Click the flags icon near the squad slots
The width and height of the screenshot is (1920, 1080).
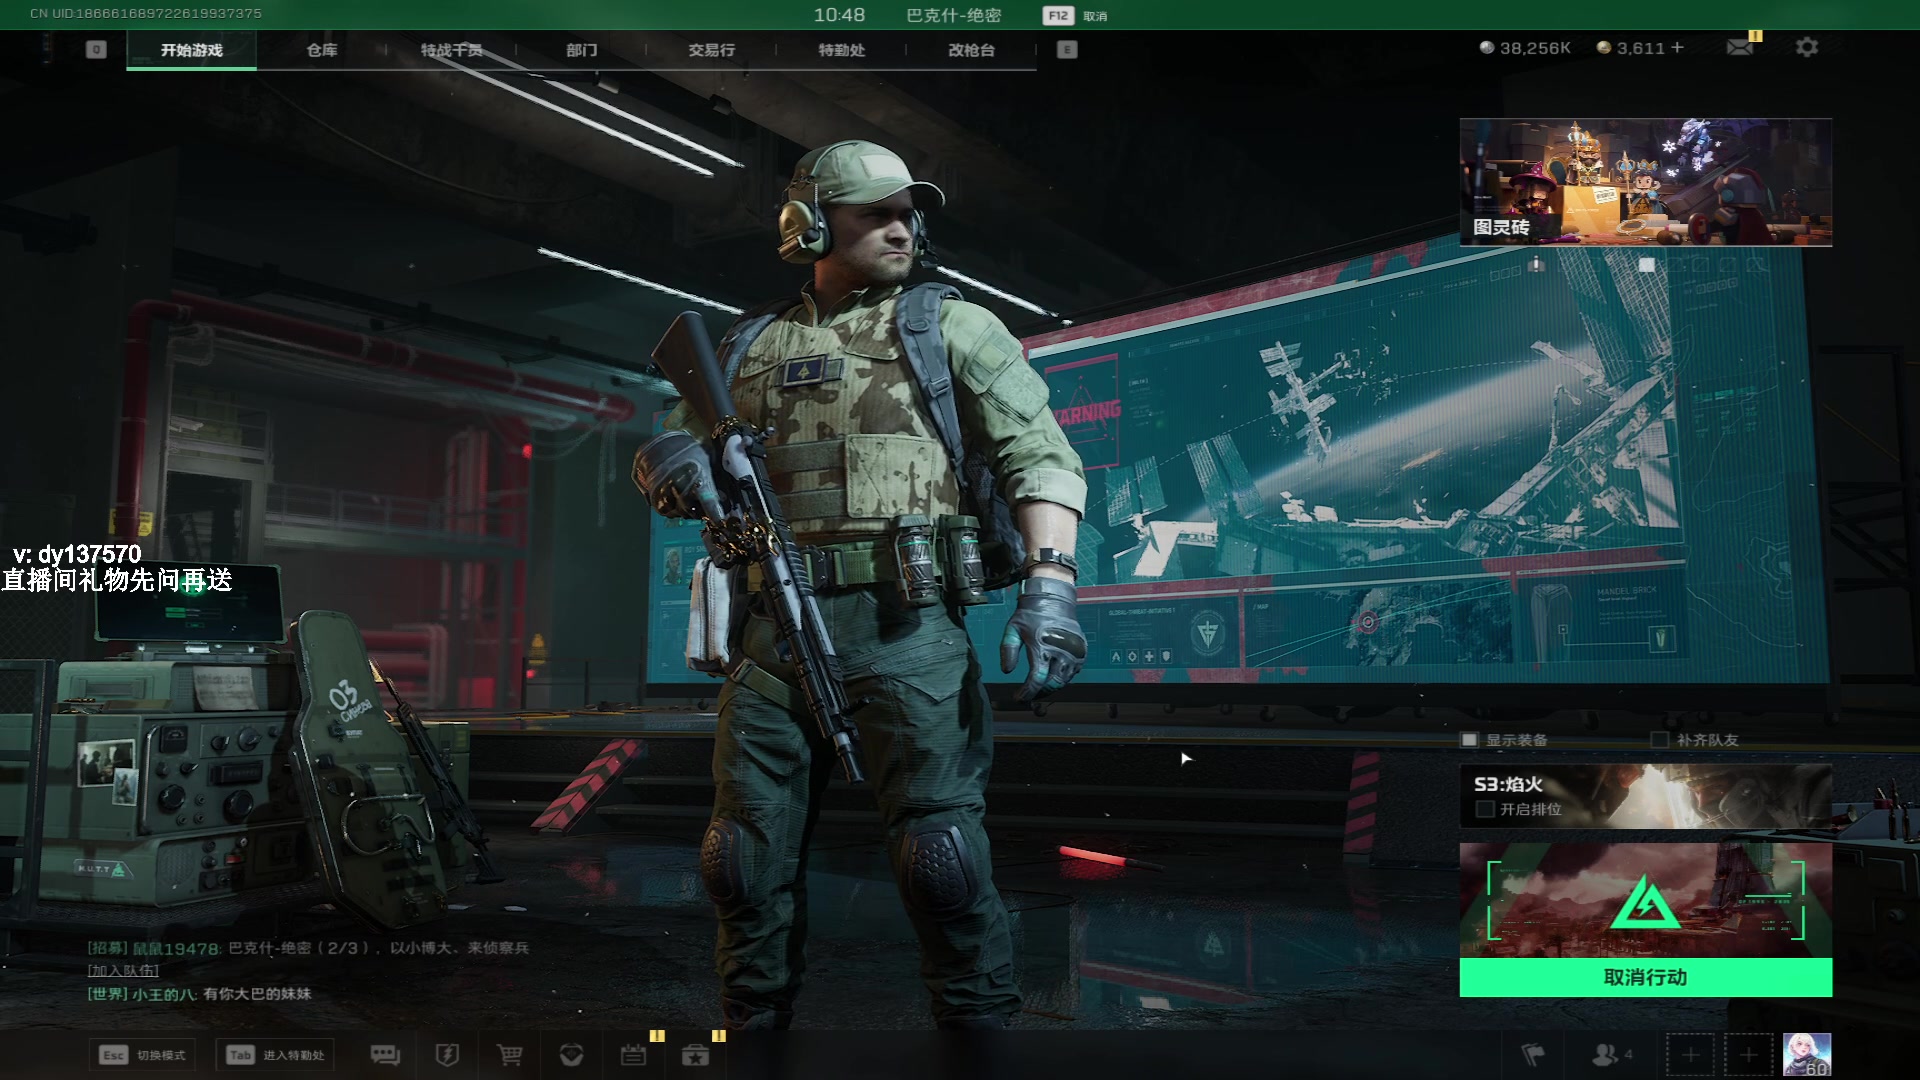1532,1055
